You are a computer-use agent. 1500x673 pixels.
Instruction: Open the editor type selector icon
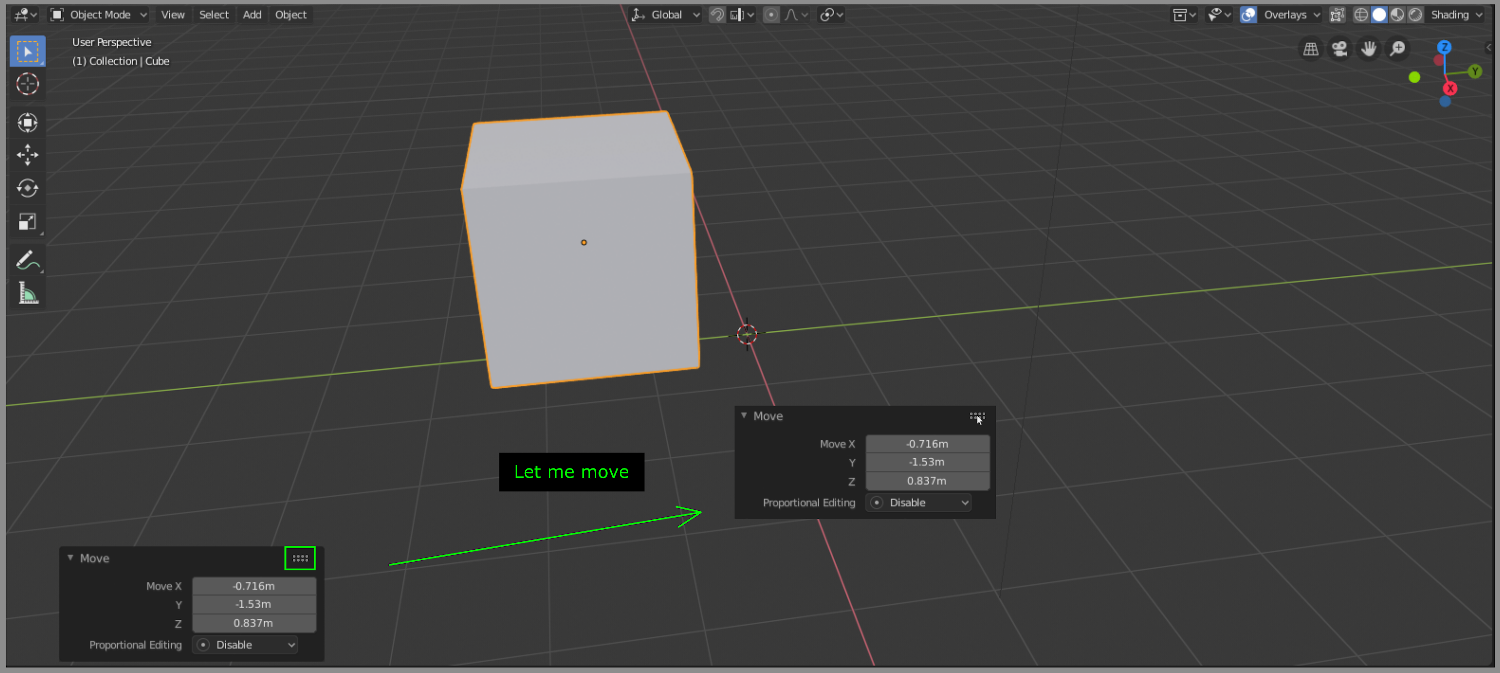(x=25, y=15)
